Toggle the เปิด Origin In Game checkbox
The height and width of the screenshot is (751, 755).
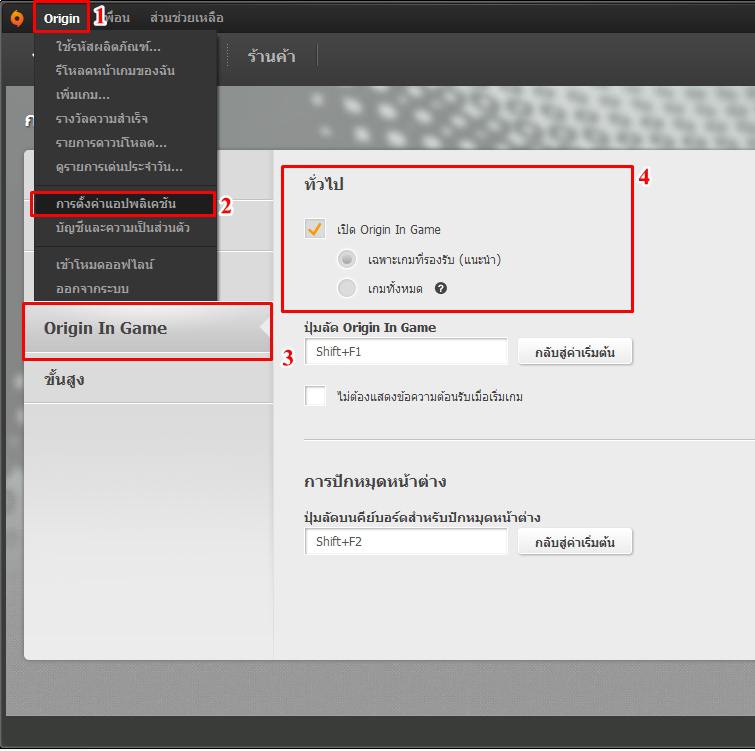[315, 229]
